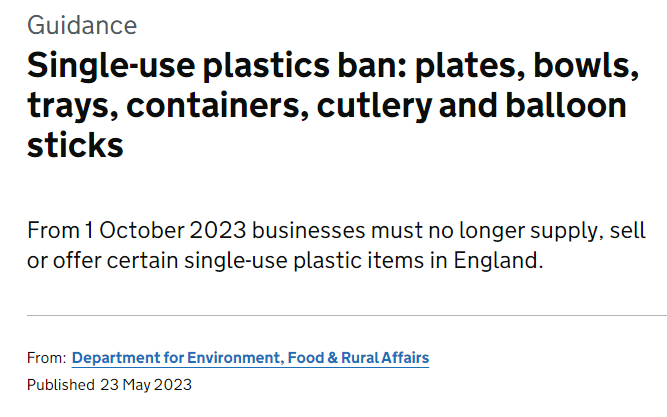Click the 'Guidance' label above the title

tap(82, 25)
